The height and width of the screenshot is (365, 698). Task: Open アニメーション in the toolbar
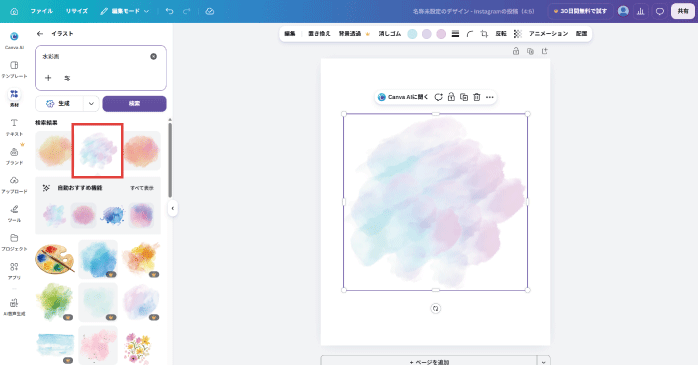point(548,33)
